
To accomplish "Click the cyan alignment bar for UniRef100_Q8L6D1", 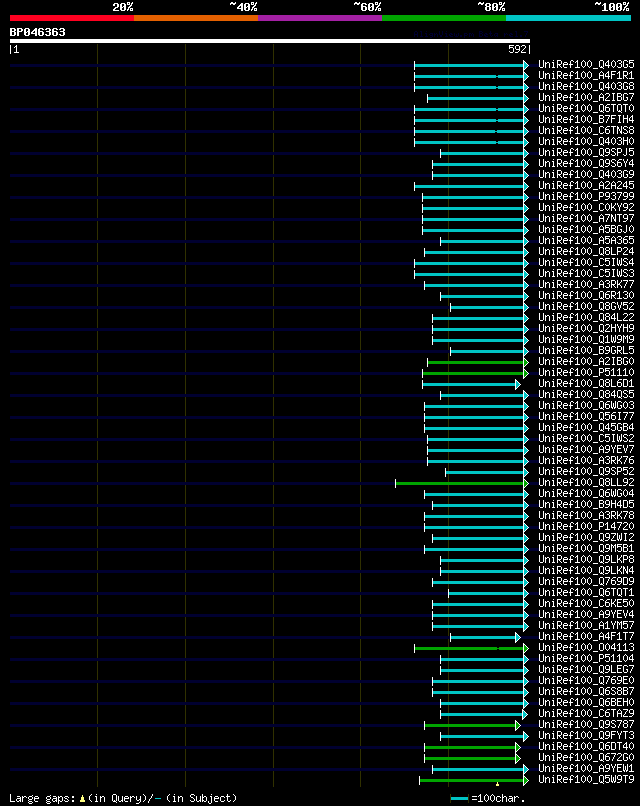I will (471, 384).
